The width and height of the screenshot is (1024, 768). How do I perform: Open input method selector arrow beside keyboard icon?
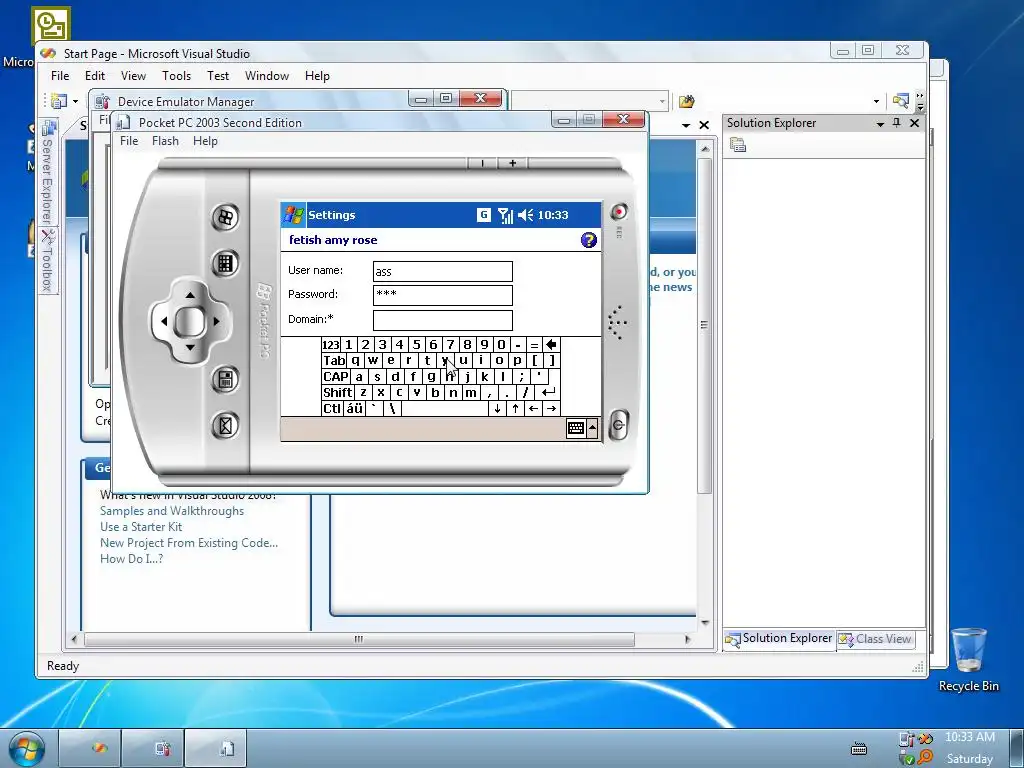tap(592, 428)
